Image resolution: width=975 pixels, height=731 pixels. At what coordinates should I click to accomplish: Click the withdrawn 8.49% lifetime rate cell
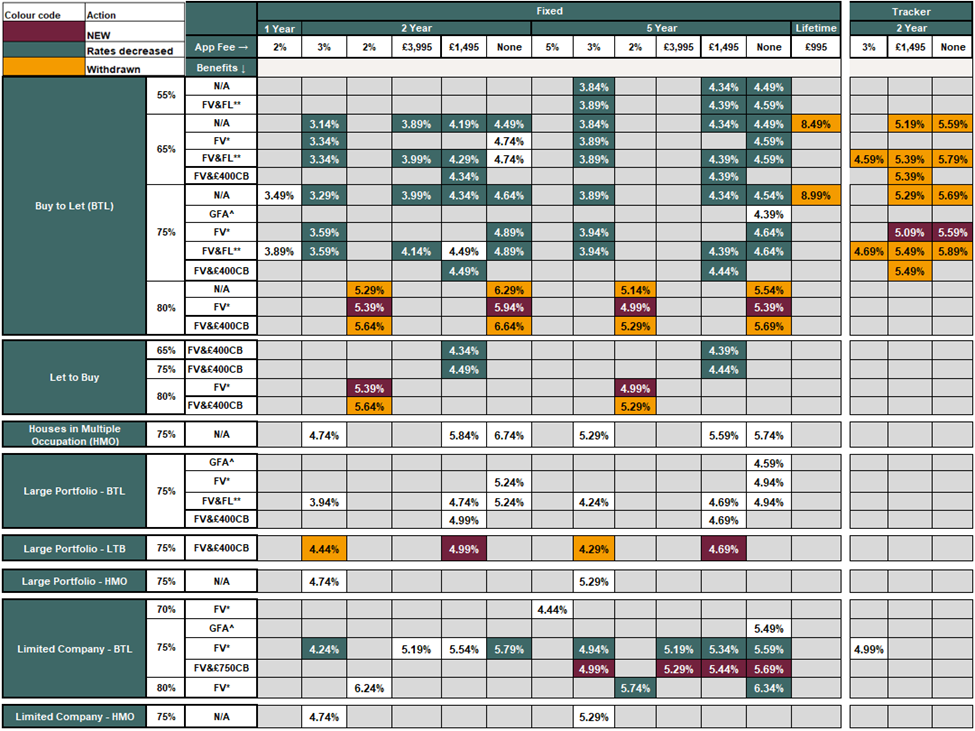coord(815,123)
